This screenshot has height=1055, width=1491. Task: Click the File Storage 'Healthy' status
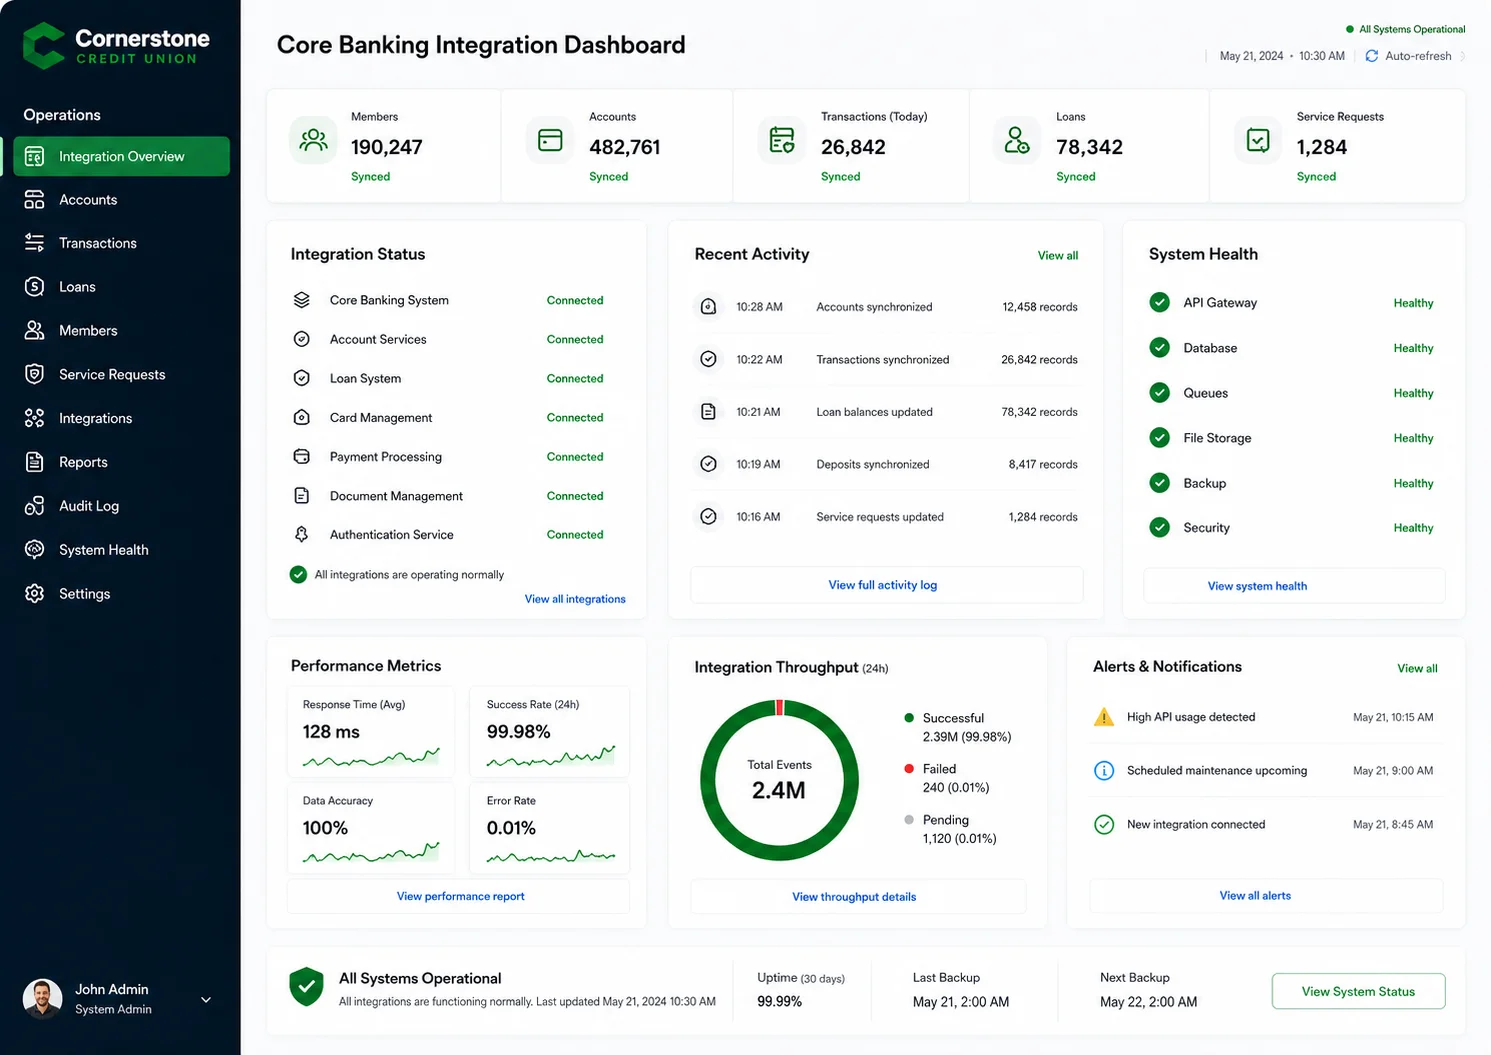click(x=1413, y=438)
